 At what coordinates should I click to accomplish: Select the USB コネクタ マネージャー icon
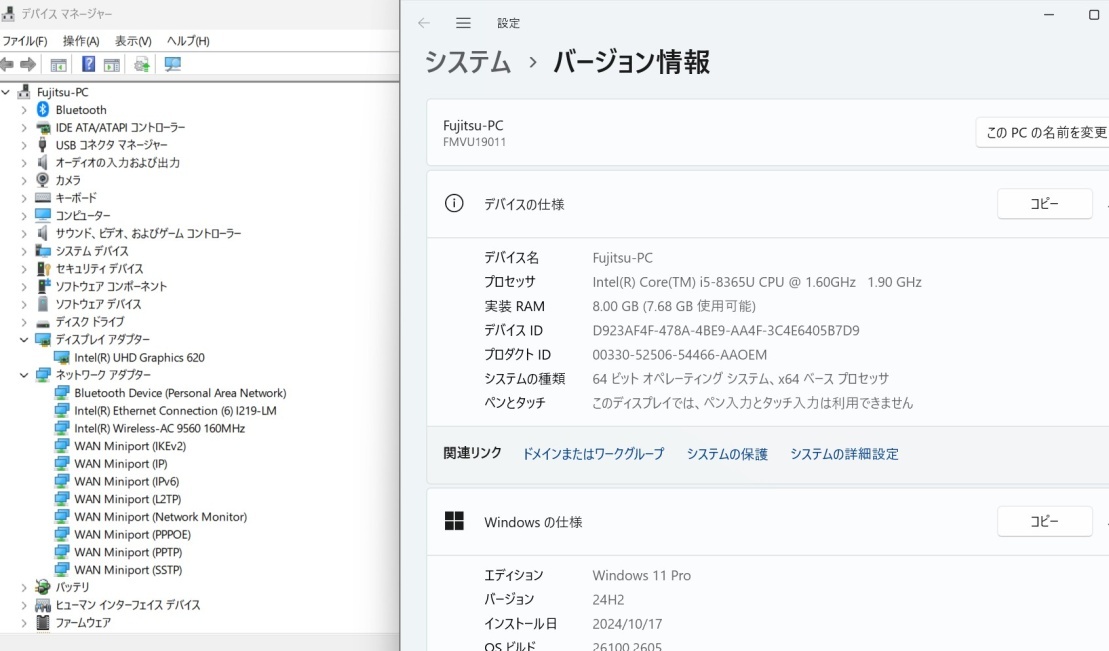click(43, 144)
